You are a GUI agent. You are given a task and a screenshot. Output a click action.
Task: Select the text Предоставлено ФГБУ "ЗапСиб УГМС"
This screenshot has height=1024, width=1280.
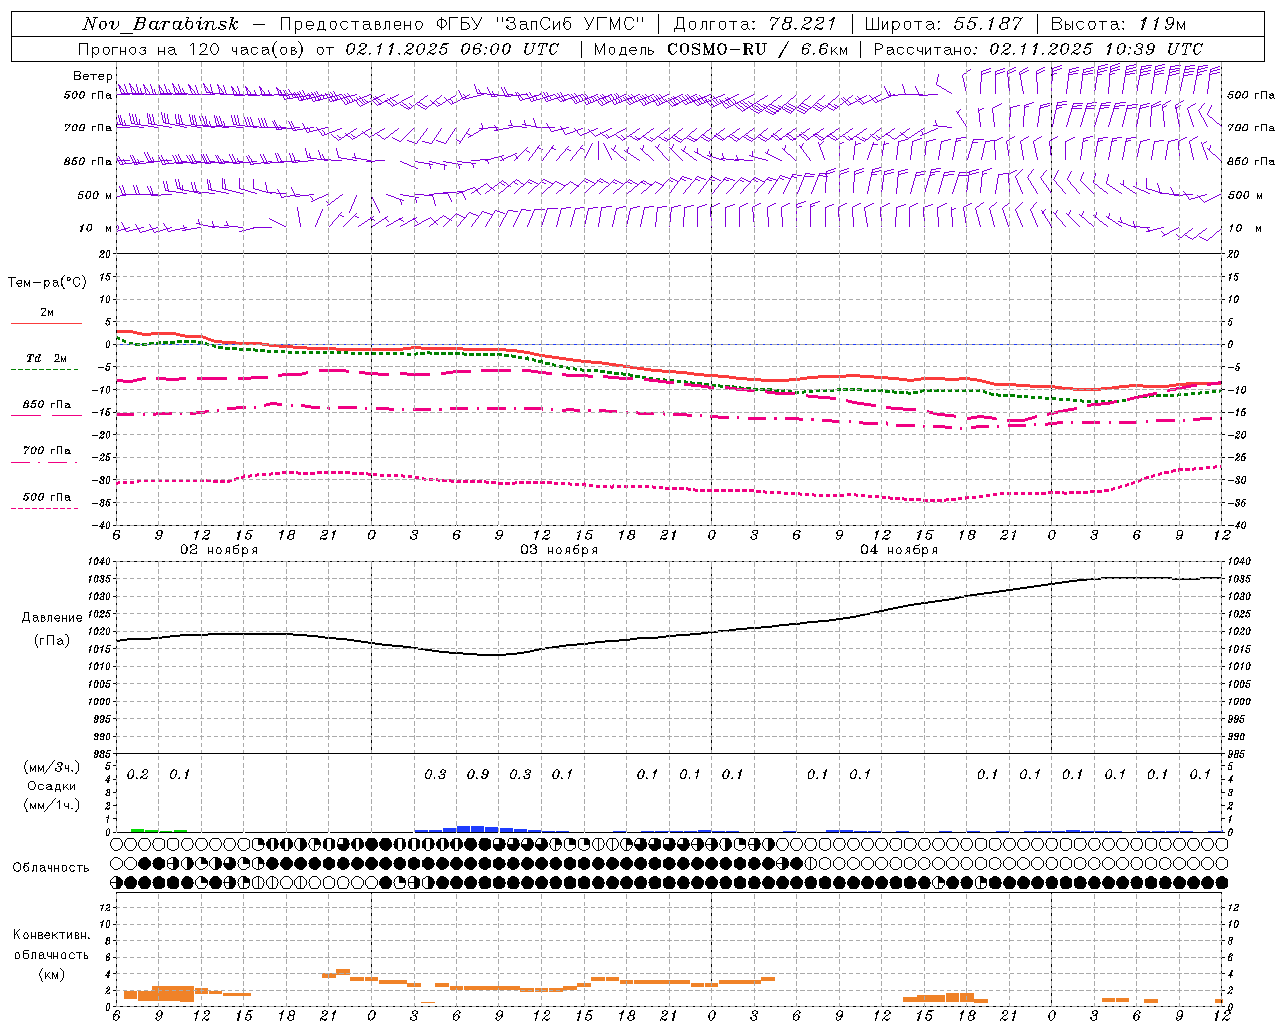click(462, 24)
